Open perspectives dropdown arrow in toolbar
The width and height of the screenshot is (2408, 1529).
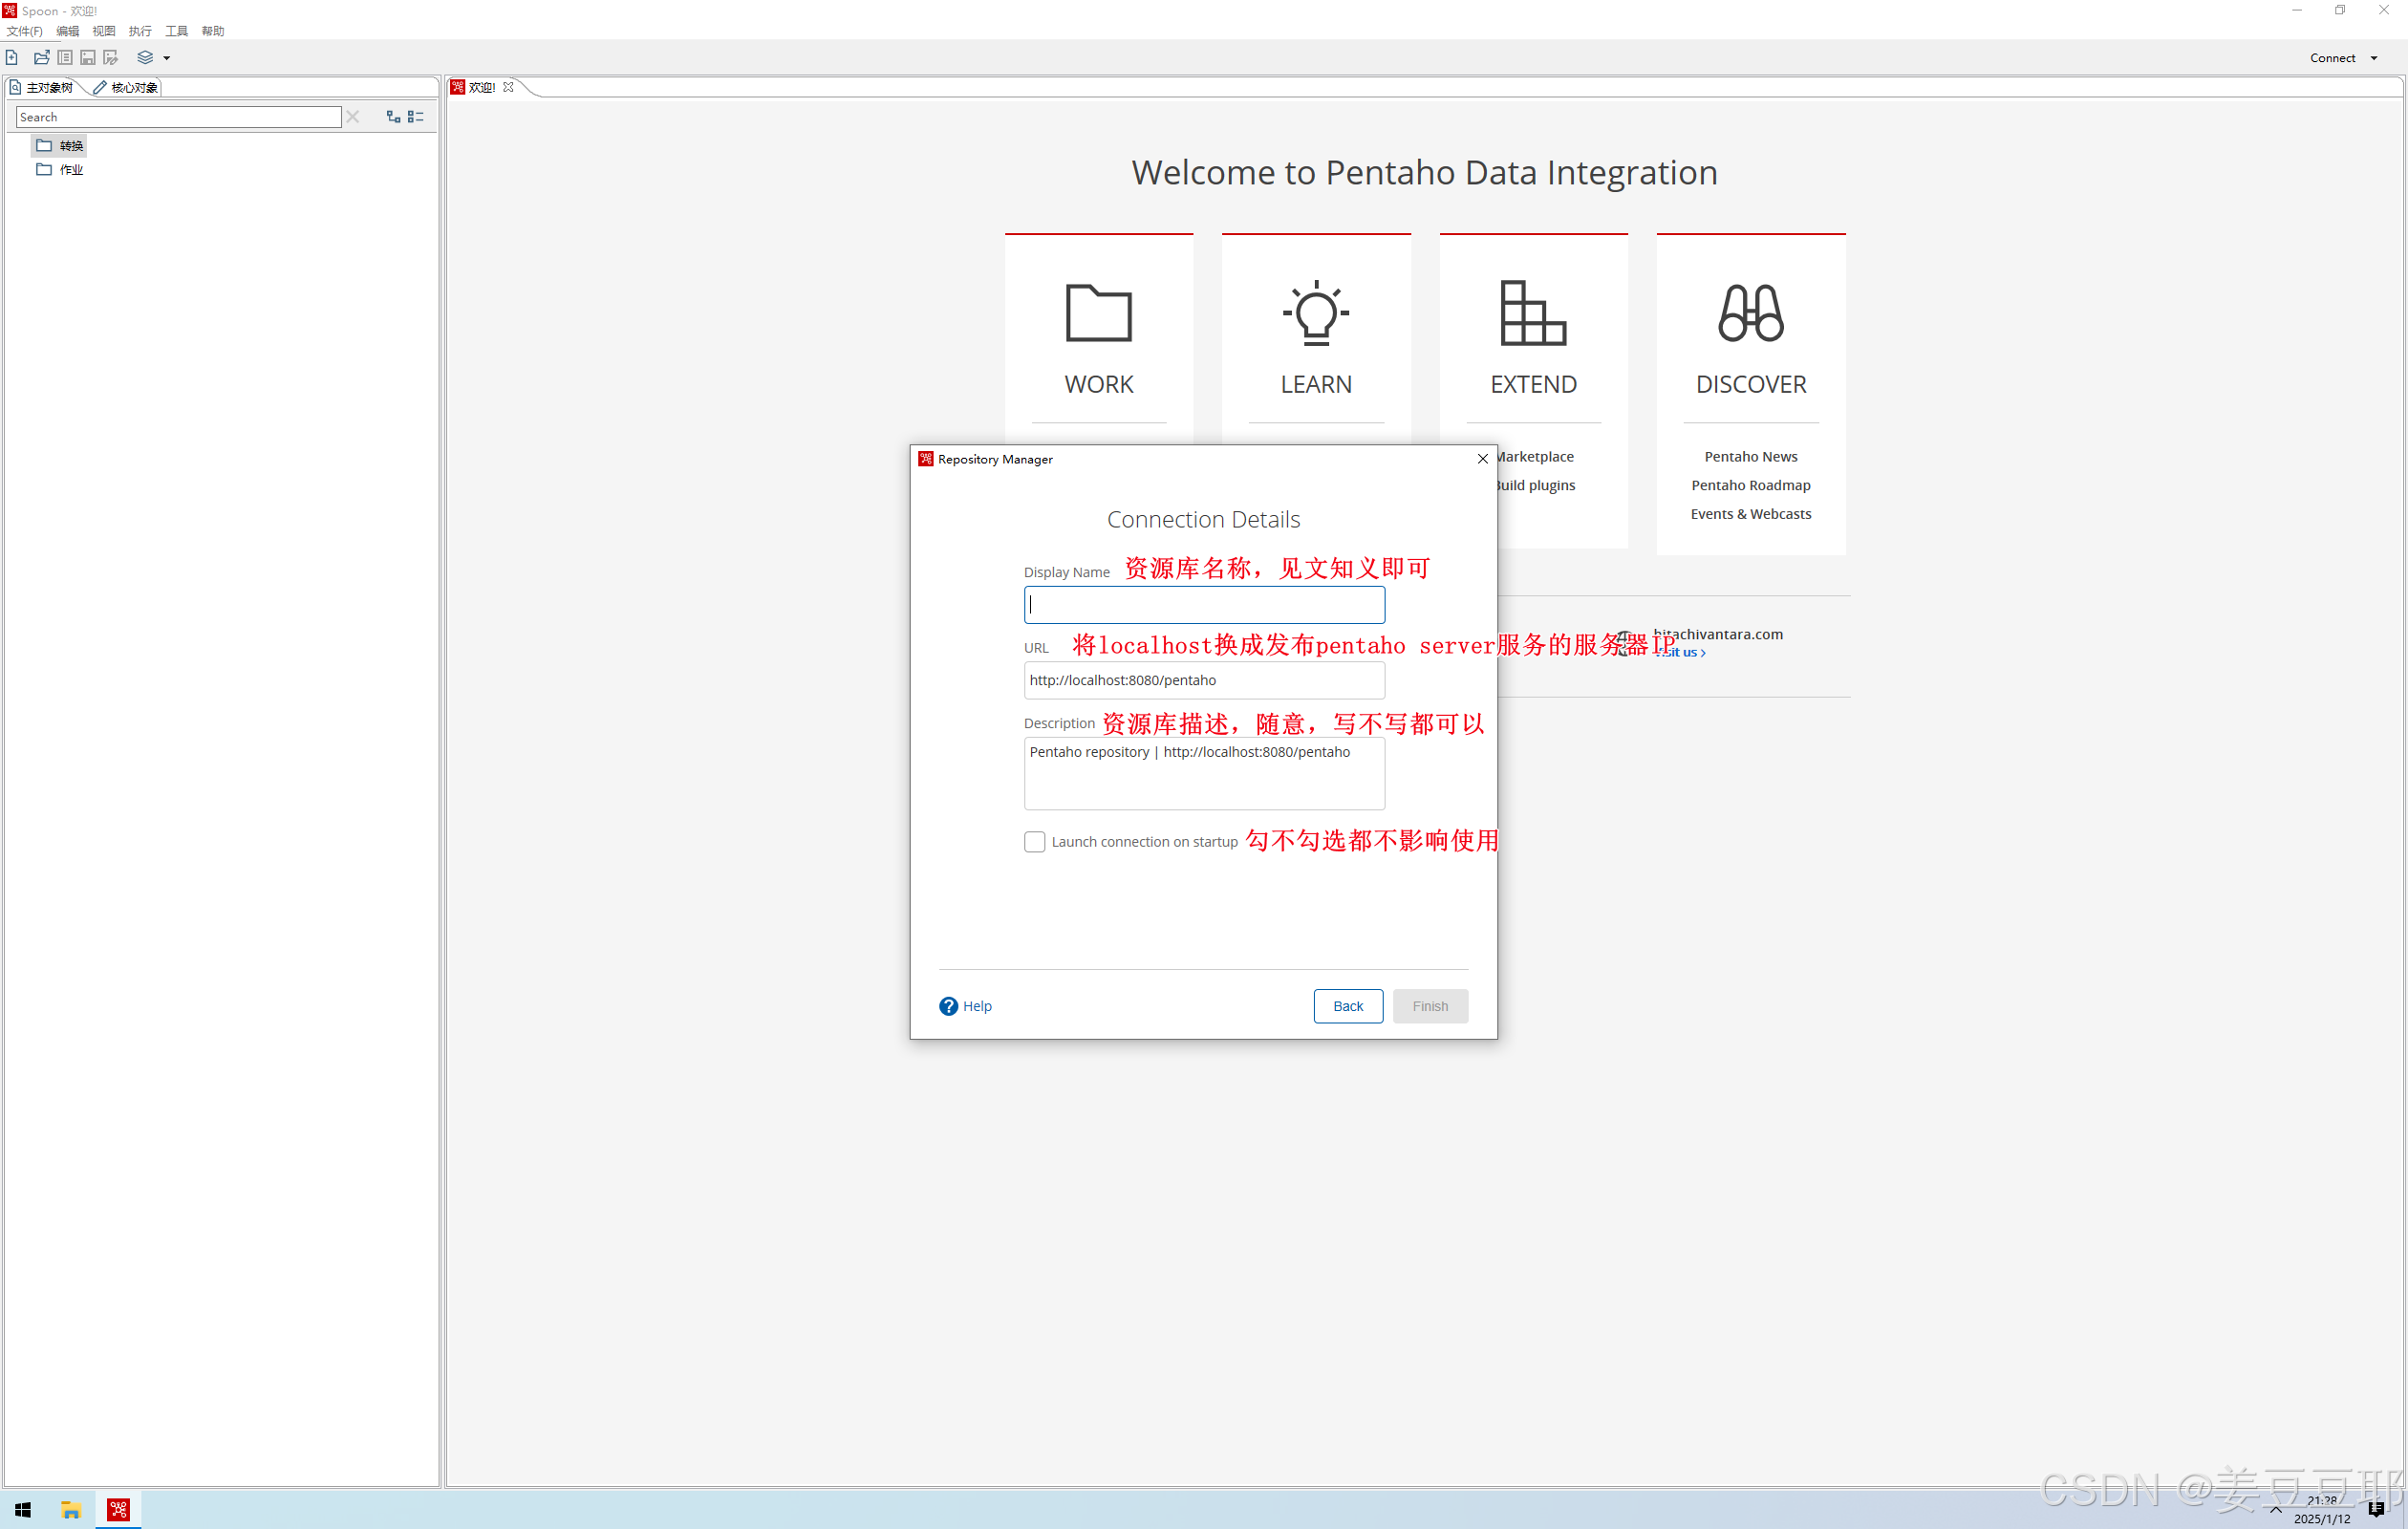[167, 58]
